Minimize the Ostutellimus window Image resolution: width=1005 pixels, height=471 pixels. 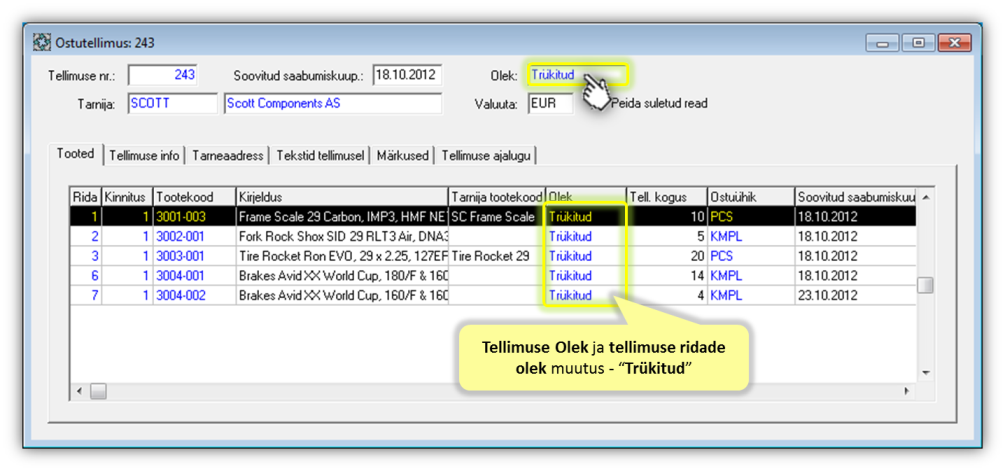click(x=883, y=43)
